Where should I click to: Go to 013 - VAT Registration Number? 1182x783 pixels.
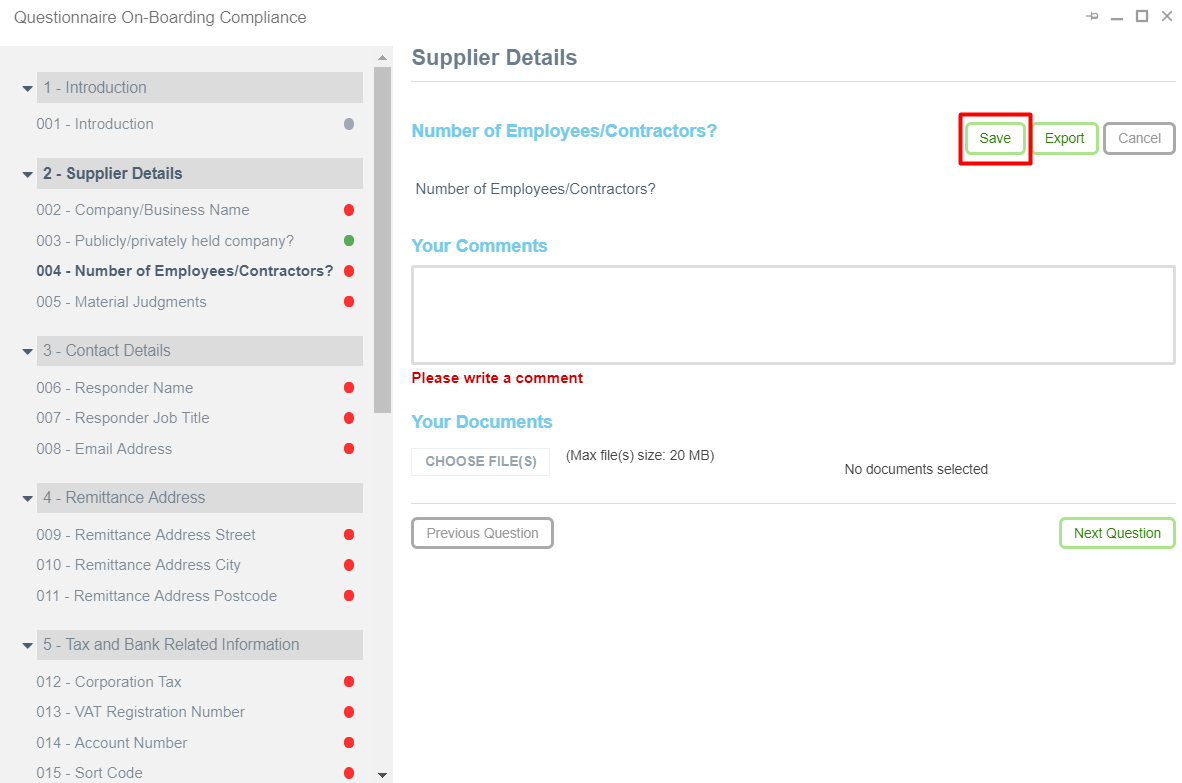[x=140, y=712]
